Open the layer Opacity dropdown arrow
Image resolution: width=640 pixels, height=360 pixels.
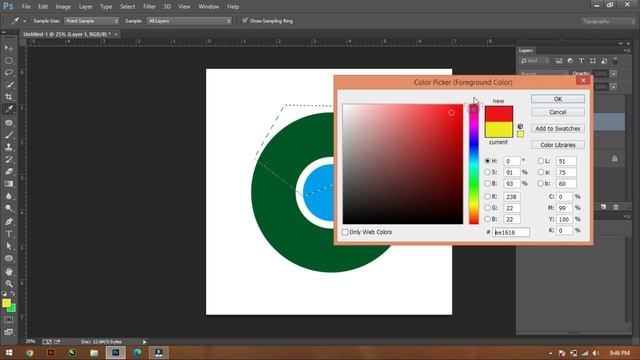(613, 74)
